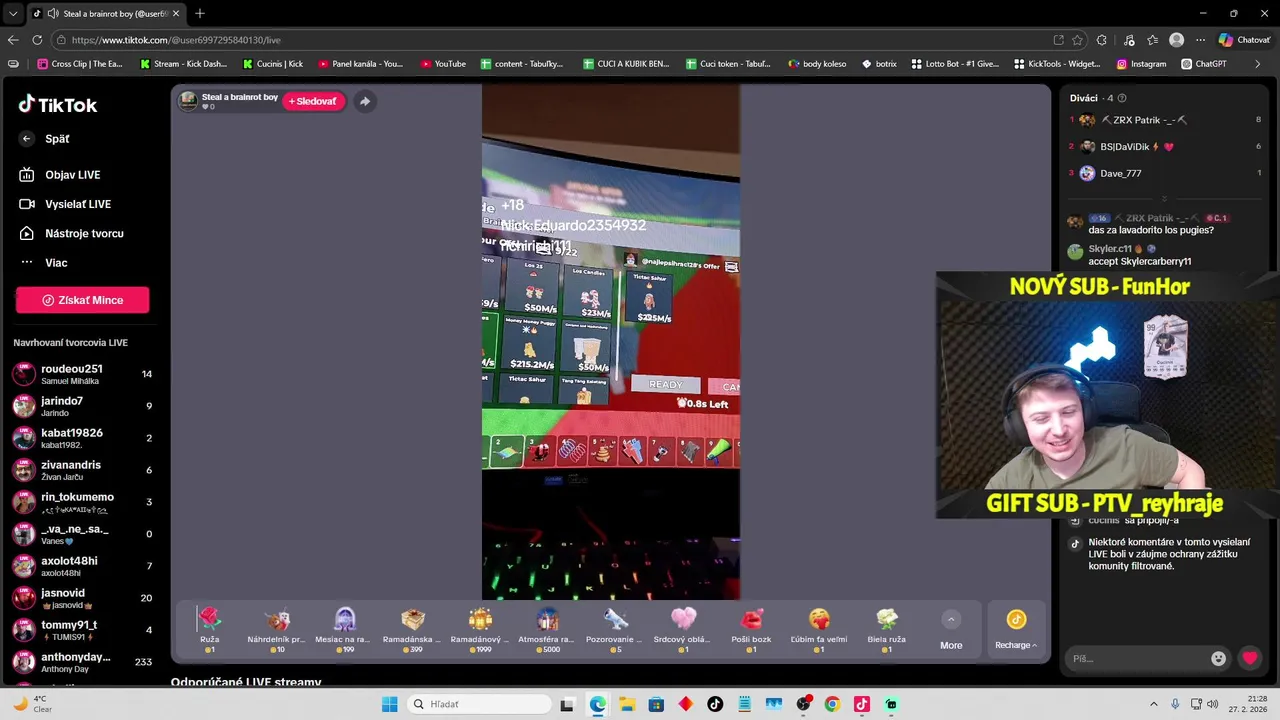Viewport: 1280px width, 720px height.
Task: Open the streamer's profile avatar
Action: coord(188,101)
